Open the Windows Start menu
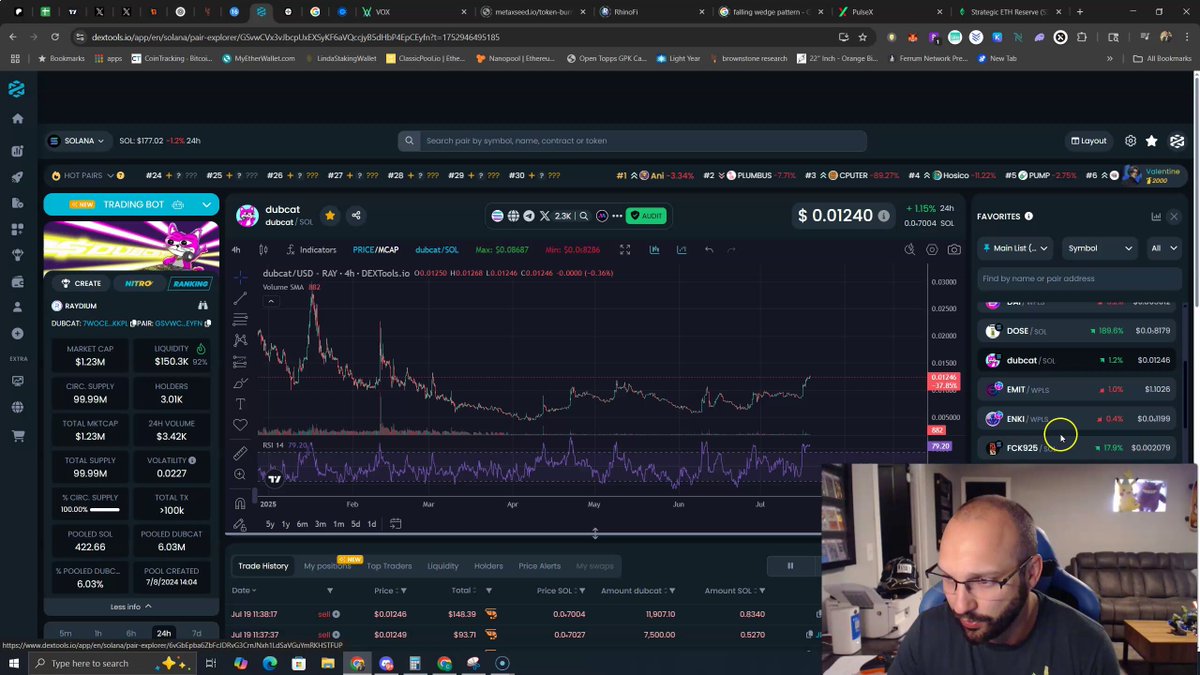This screenshot has width=1200, height=675. pyautogui.click(x=13, y=663)
